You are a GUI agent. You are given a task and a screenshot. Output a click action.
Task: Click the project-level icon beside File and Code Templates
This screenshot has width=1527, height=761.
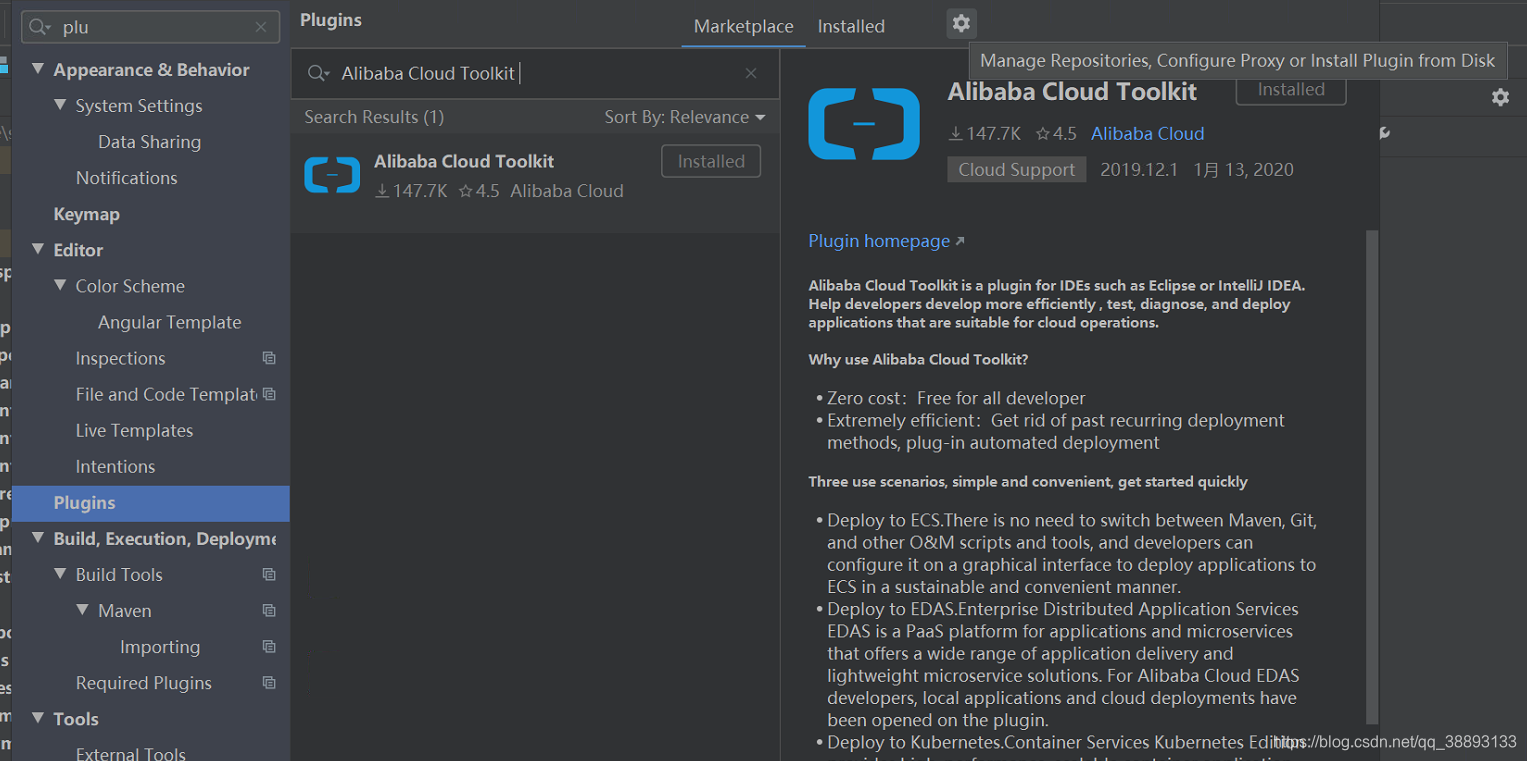[x=269, y=394]
